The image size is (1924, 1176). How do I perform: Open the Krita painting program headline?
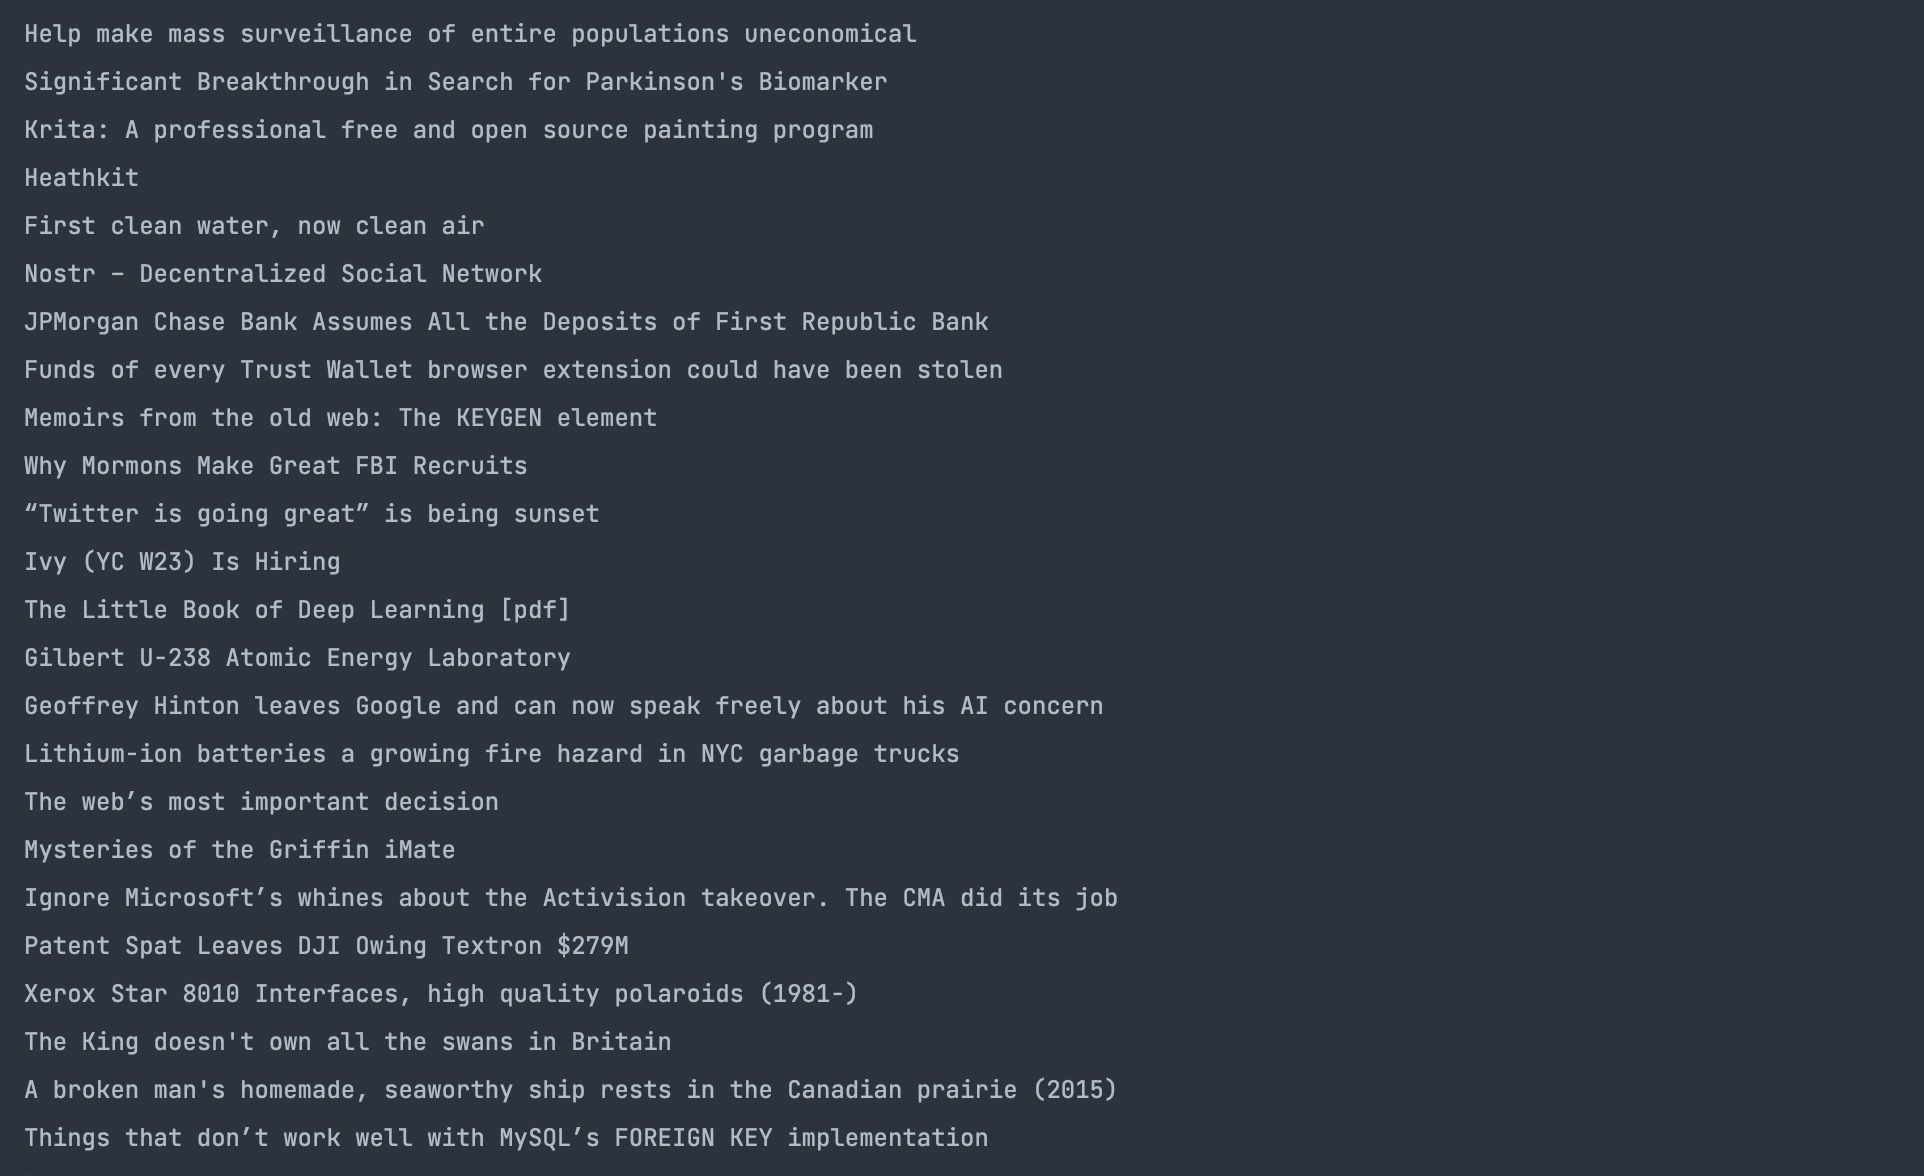448,130
